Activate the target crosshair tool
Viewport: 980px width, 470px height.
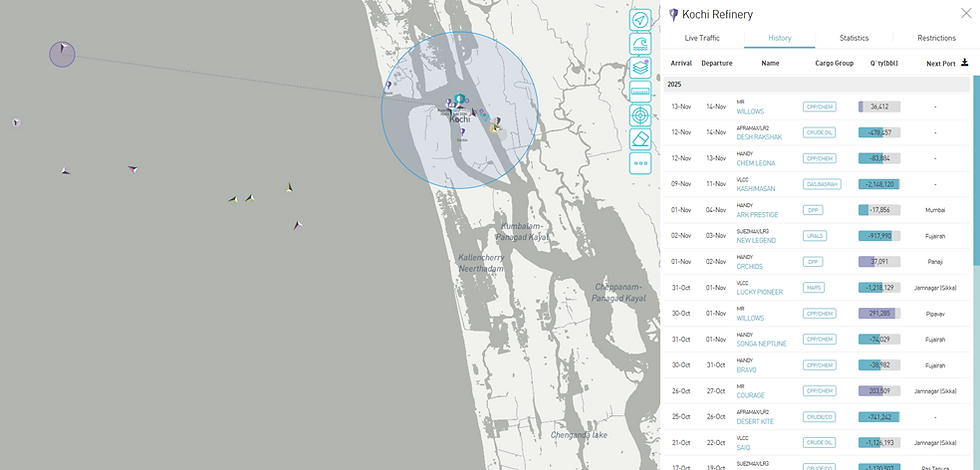[x=640, y=116]
